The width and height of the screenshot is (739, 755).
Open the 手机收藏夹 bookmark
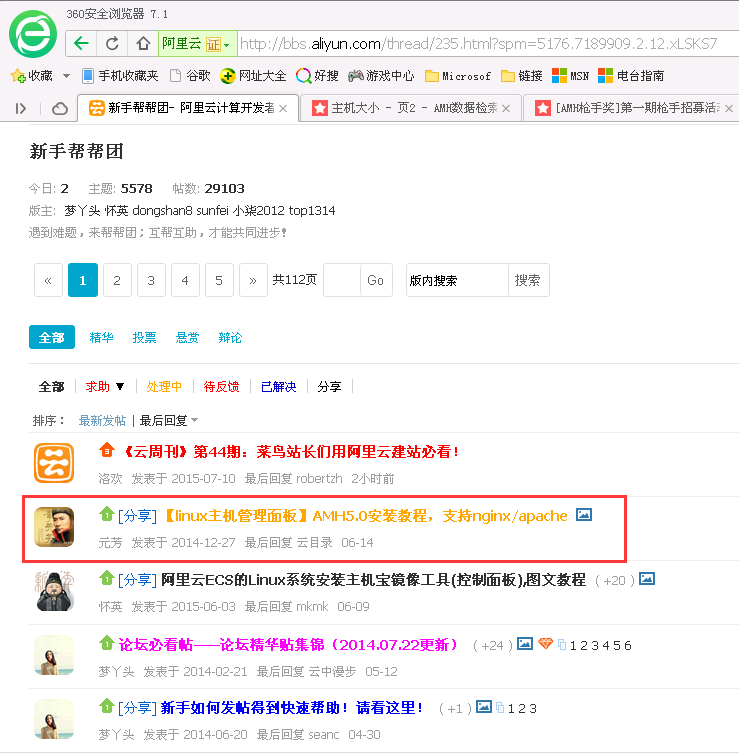pos(119,76)
